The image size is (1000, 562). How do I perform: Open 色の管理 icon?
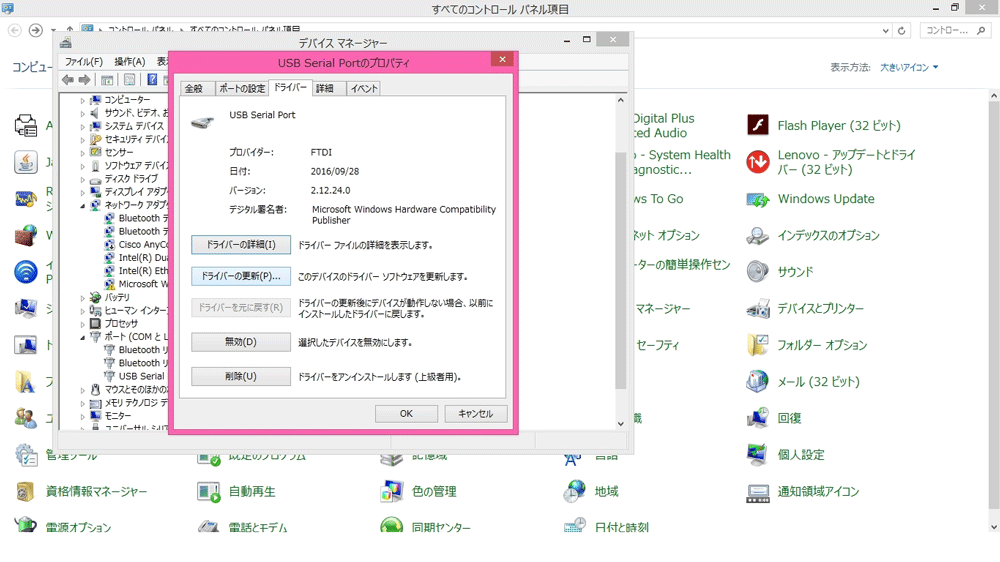(392, 492)
